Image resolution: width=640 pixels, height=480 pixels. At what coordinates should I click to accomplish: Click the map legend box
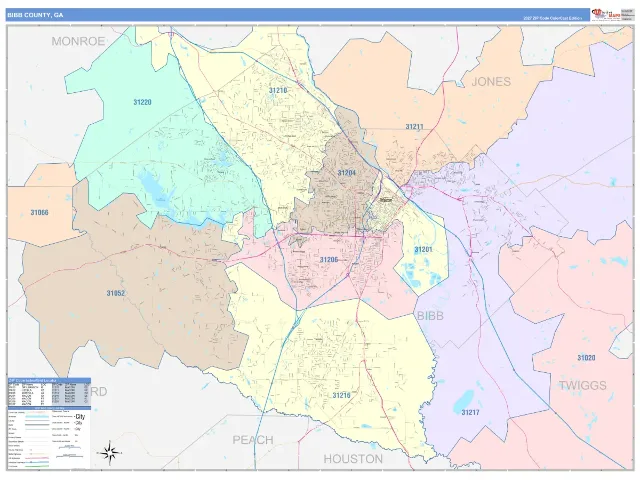(x=49, y=438)
